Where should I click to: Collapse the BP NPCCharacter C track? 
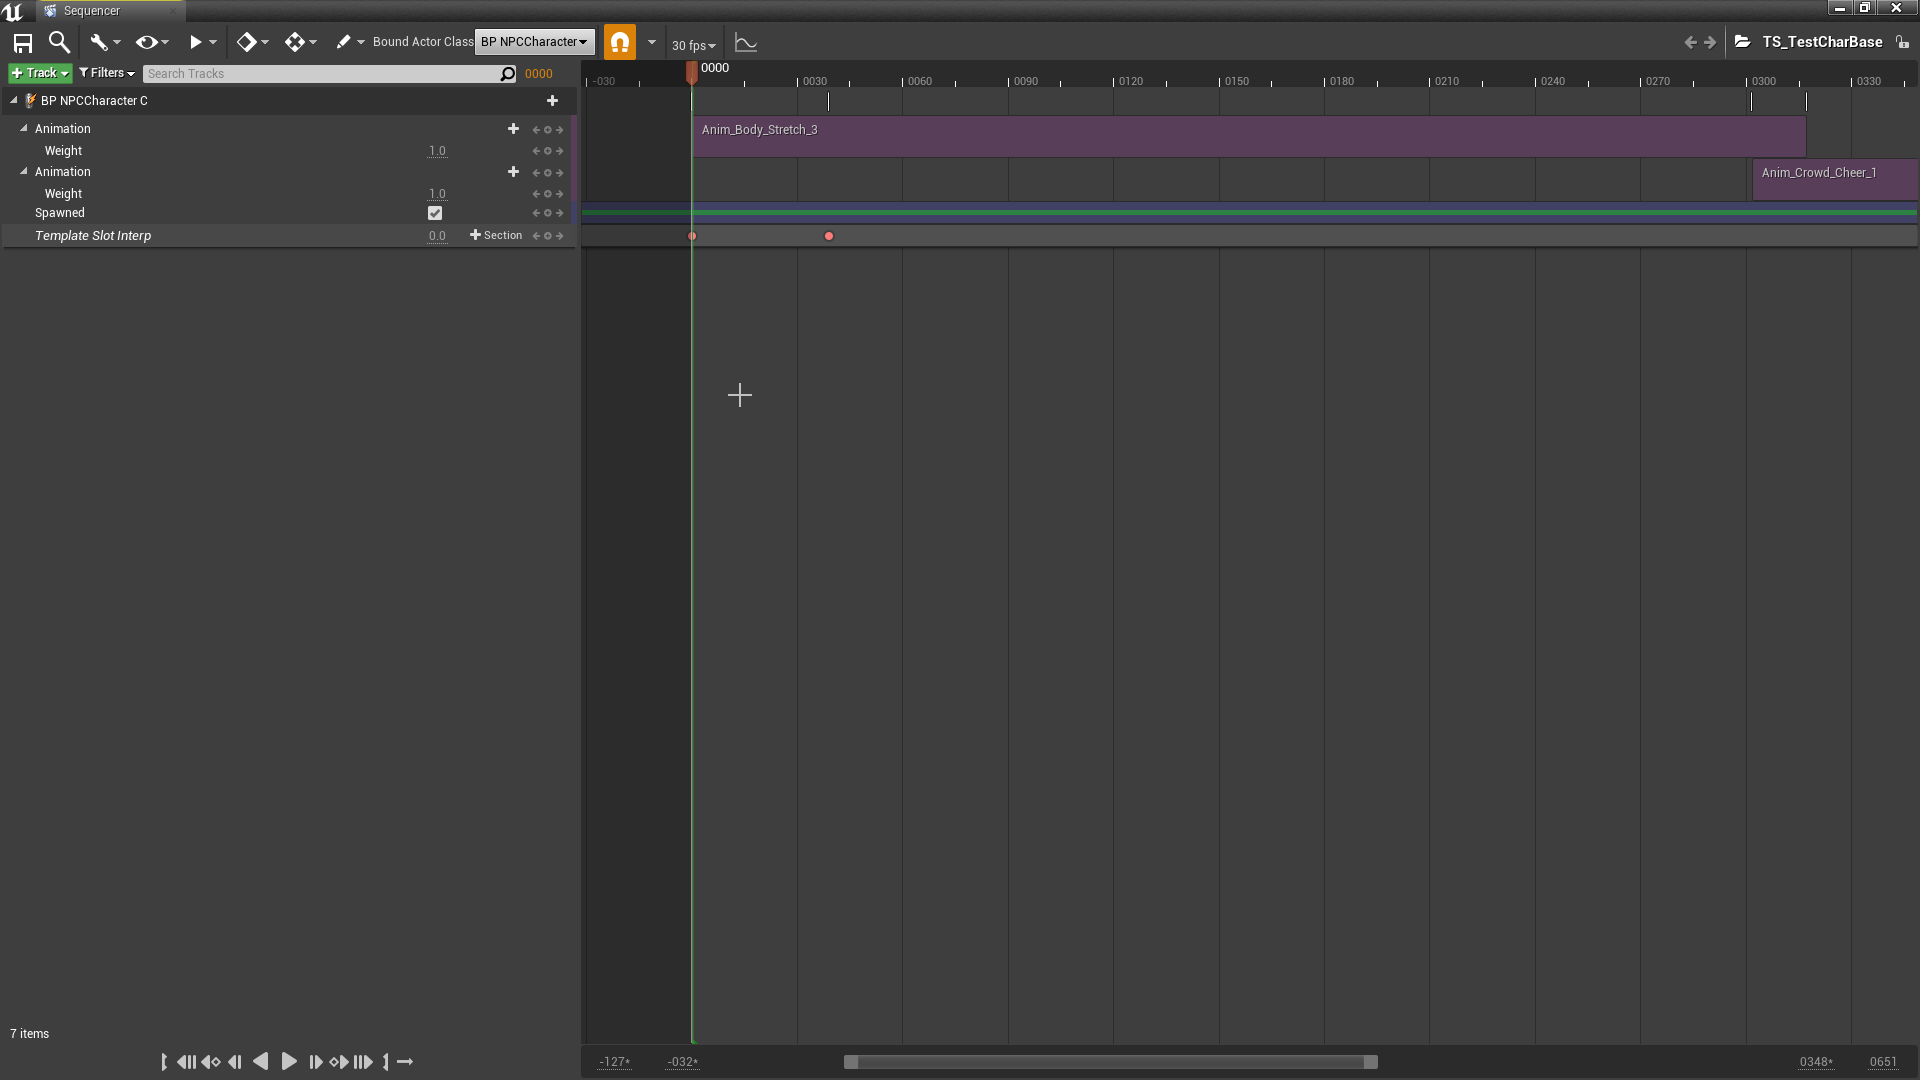tap(13, 100)
